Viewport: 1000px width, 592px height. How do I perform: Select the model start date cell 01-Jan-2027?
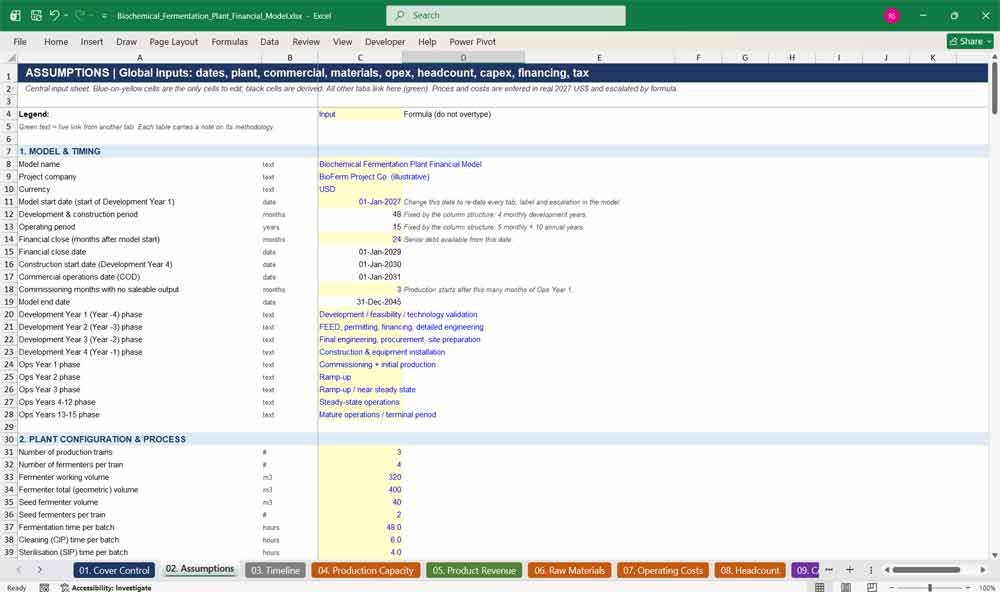coord(360,202)
